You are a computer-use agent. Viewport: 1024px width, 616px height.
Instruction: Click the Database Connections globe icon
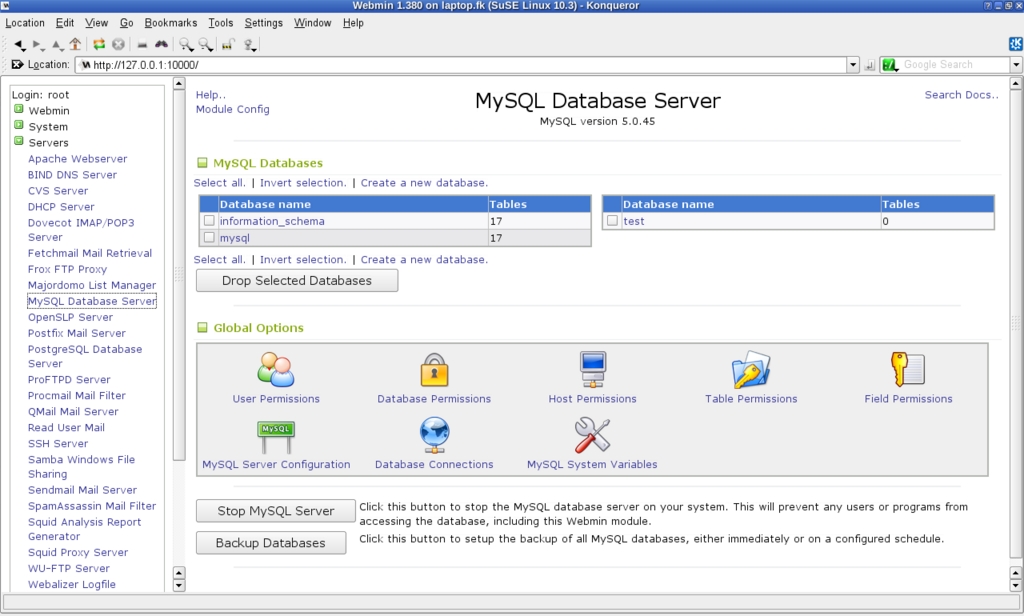(434, 435)
